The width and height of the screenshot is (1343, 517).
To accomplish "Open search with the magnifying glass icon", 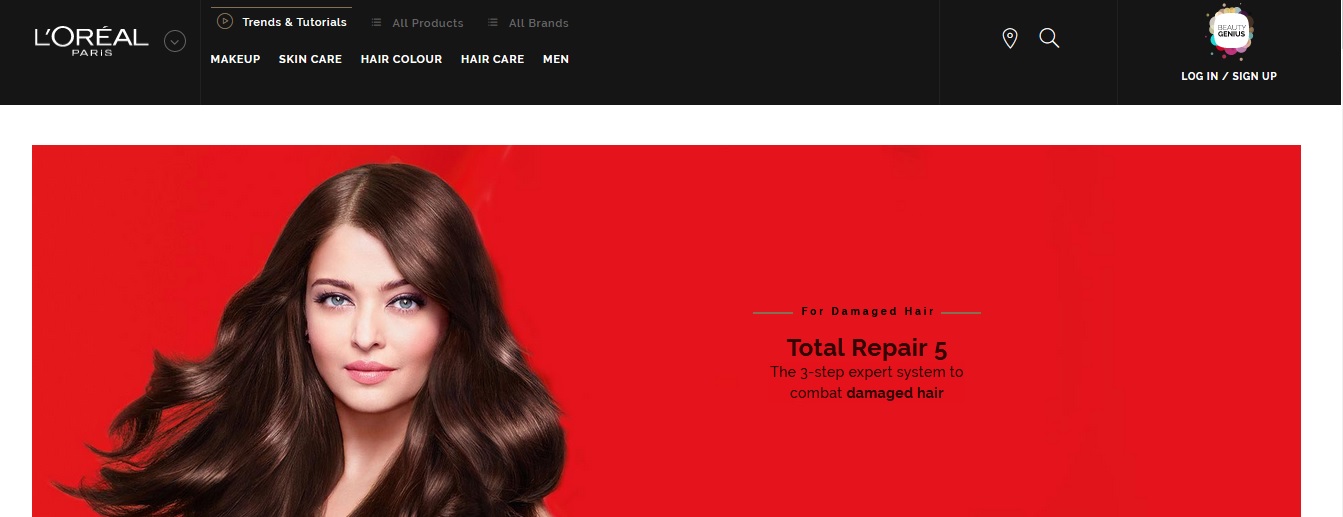I will click(x=1049, y=38).
